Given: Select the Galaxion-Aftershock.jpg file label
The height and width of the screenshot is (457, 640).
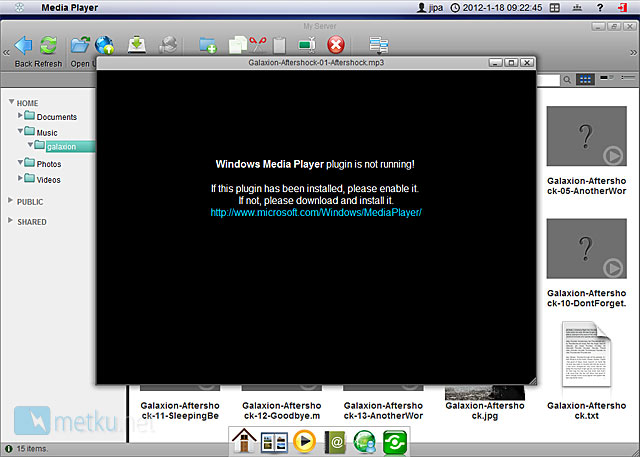Looking at the screenshot, I should tap(484, 411).
